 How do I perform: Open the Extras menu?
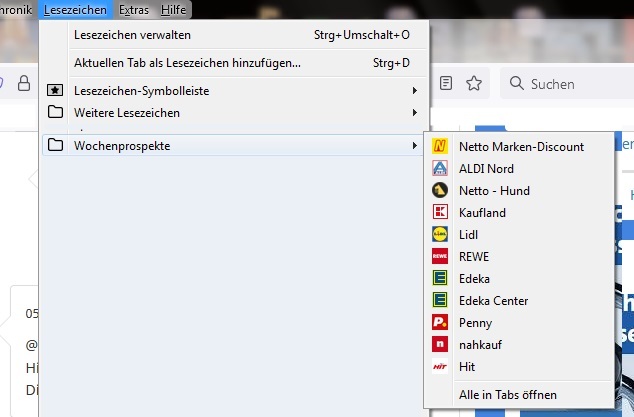(x=134, y=10)
